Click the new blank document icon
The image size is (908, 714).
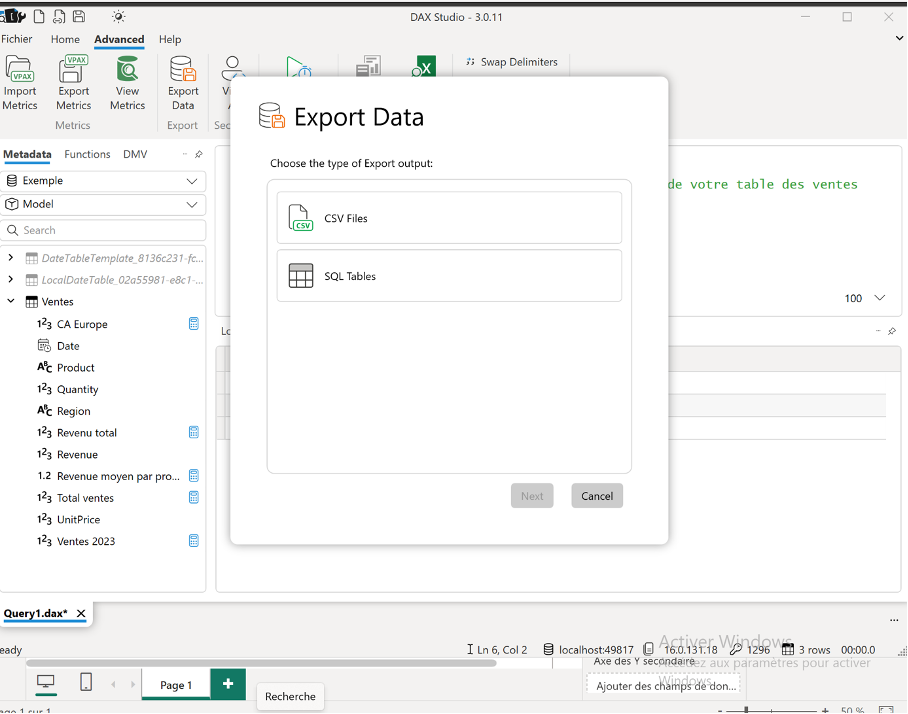39,16
